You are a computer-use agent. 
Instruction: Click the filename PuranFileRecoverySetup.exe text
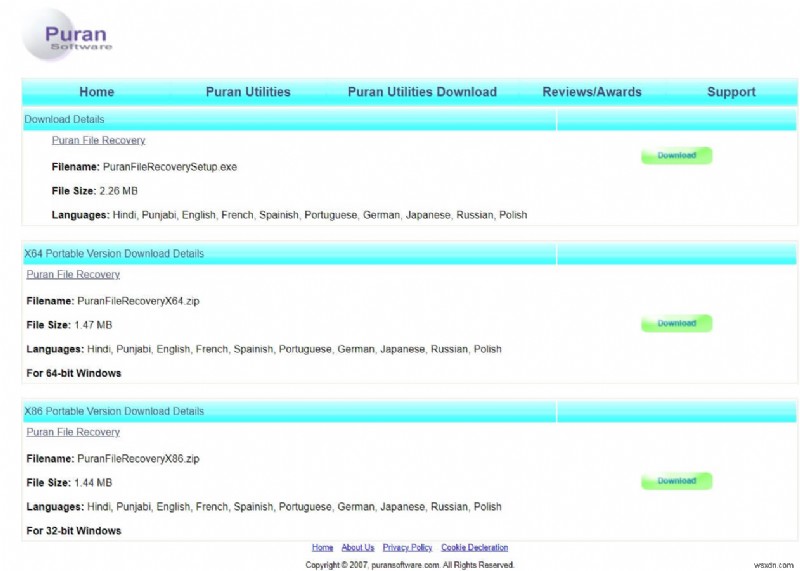(144, 167)
